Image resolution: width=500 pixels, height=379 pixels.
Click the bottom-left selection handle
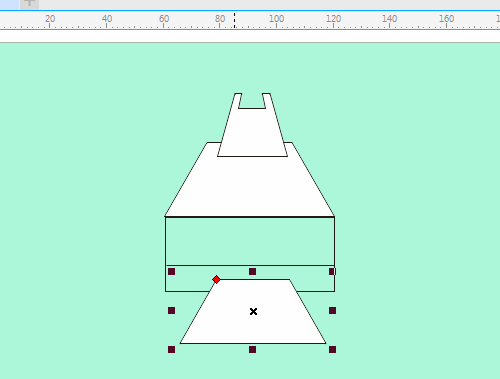(x=172, y=349)
